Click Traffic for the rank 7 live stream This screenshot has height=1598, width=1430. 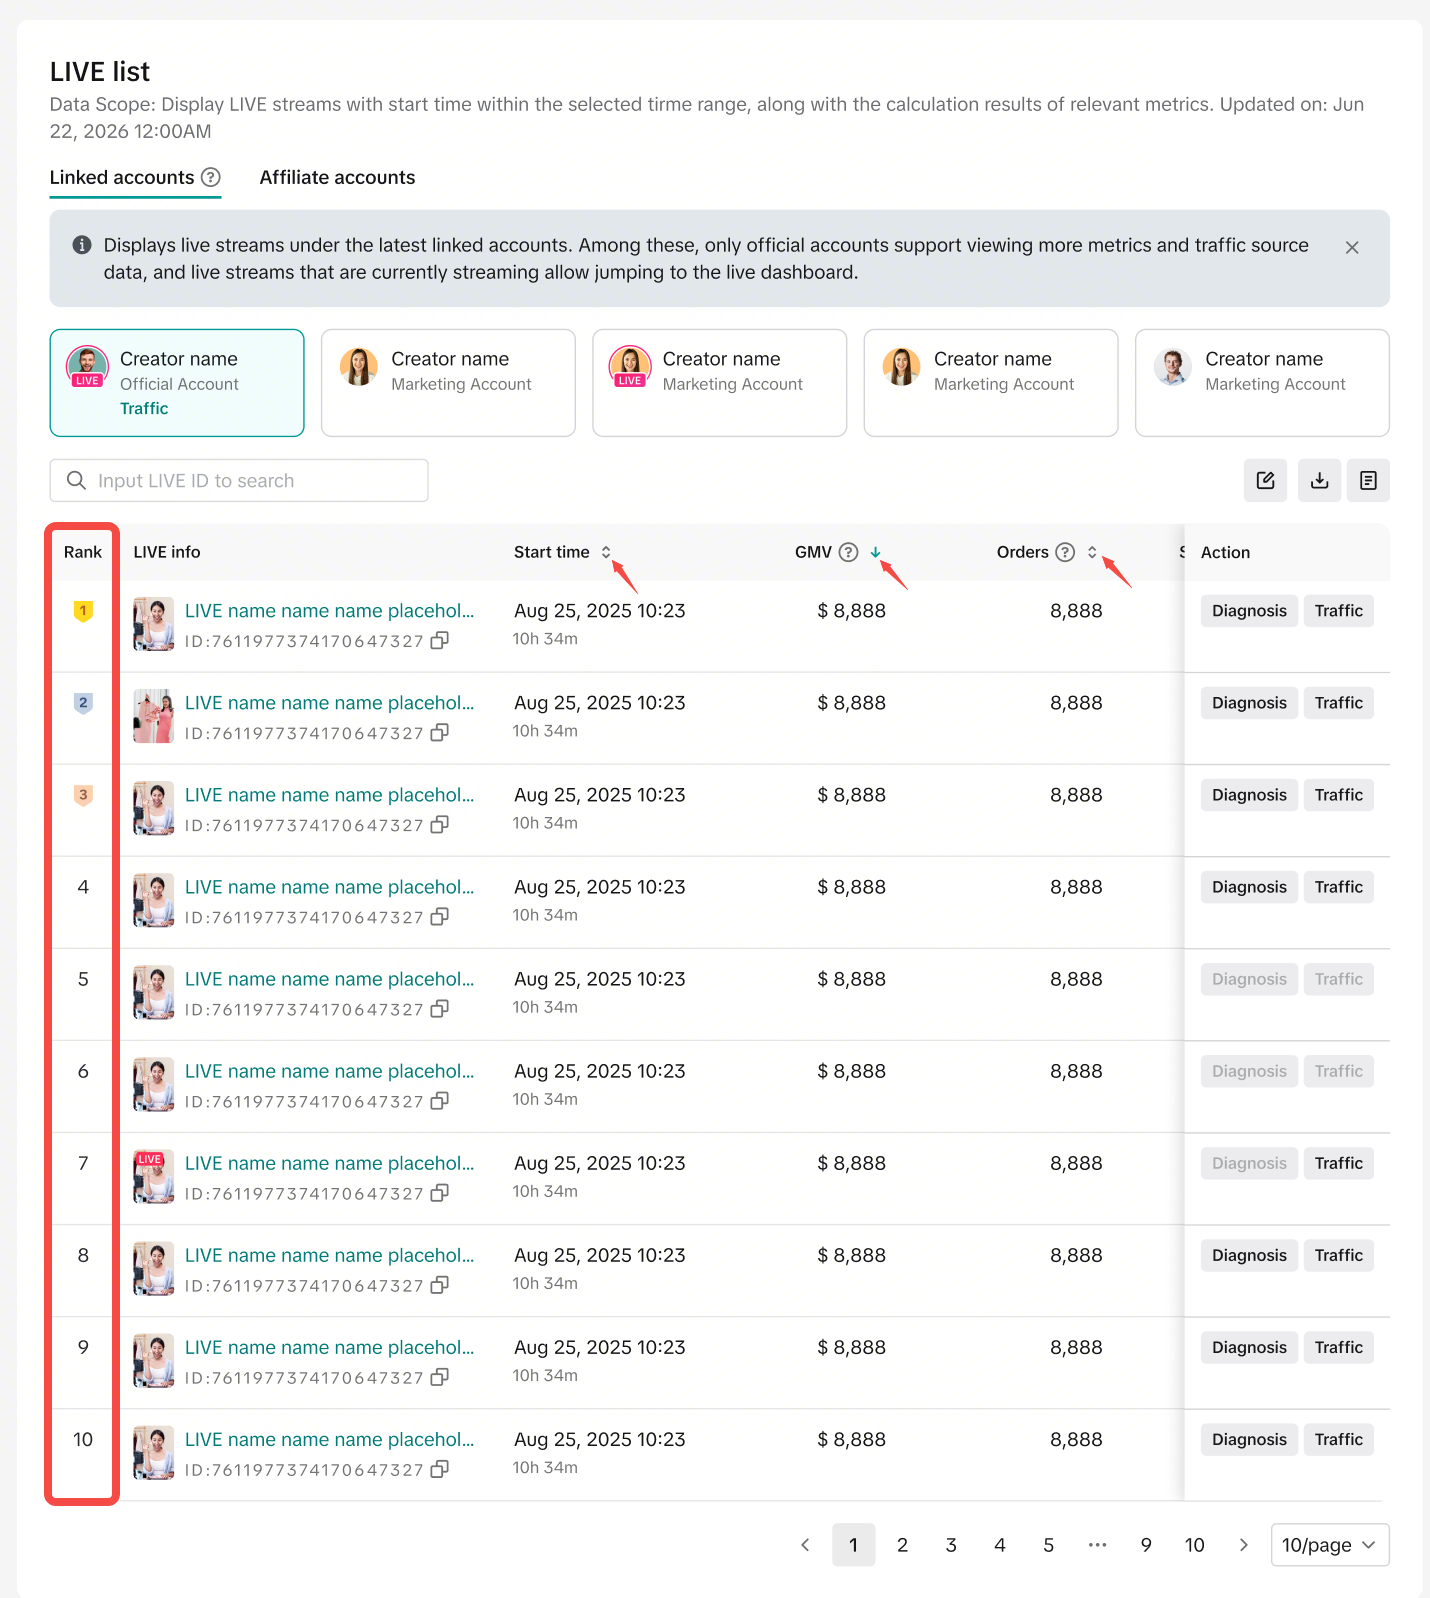coord(1338,1163)
